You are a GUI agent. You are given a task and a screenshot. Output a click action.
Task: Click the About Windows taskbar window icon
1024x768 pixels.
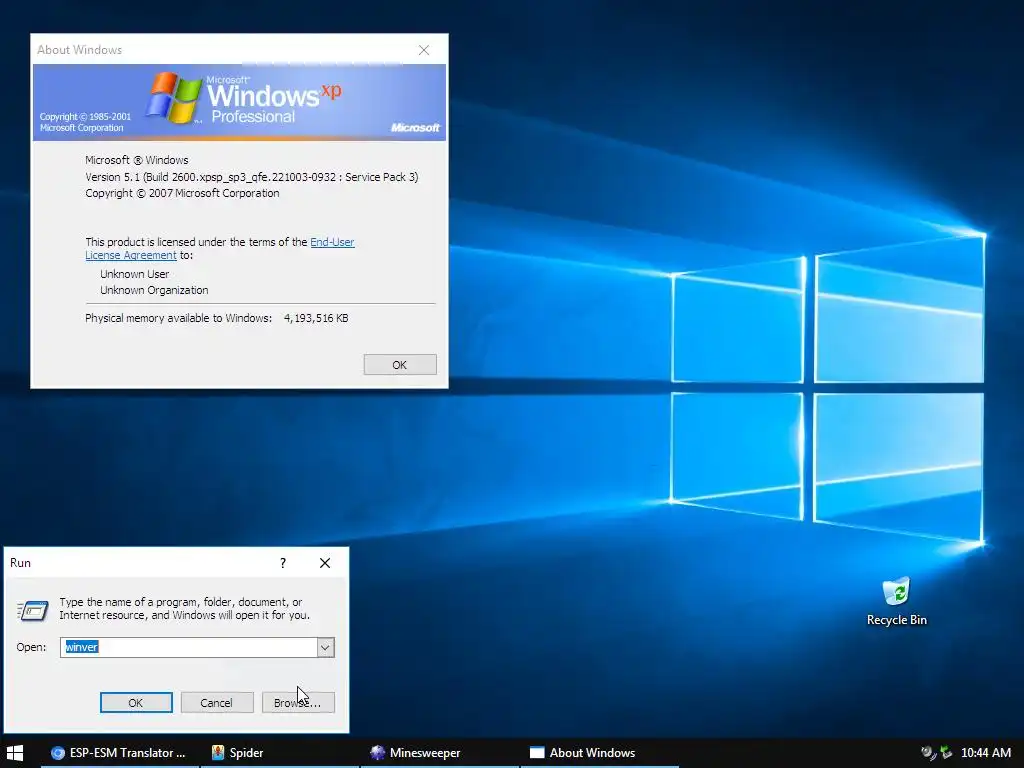click(x=537, y=753)
